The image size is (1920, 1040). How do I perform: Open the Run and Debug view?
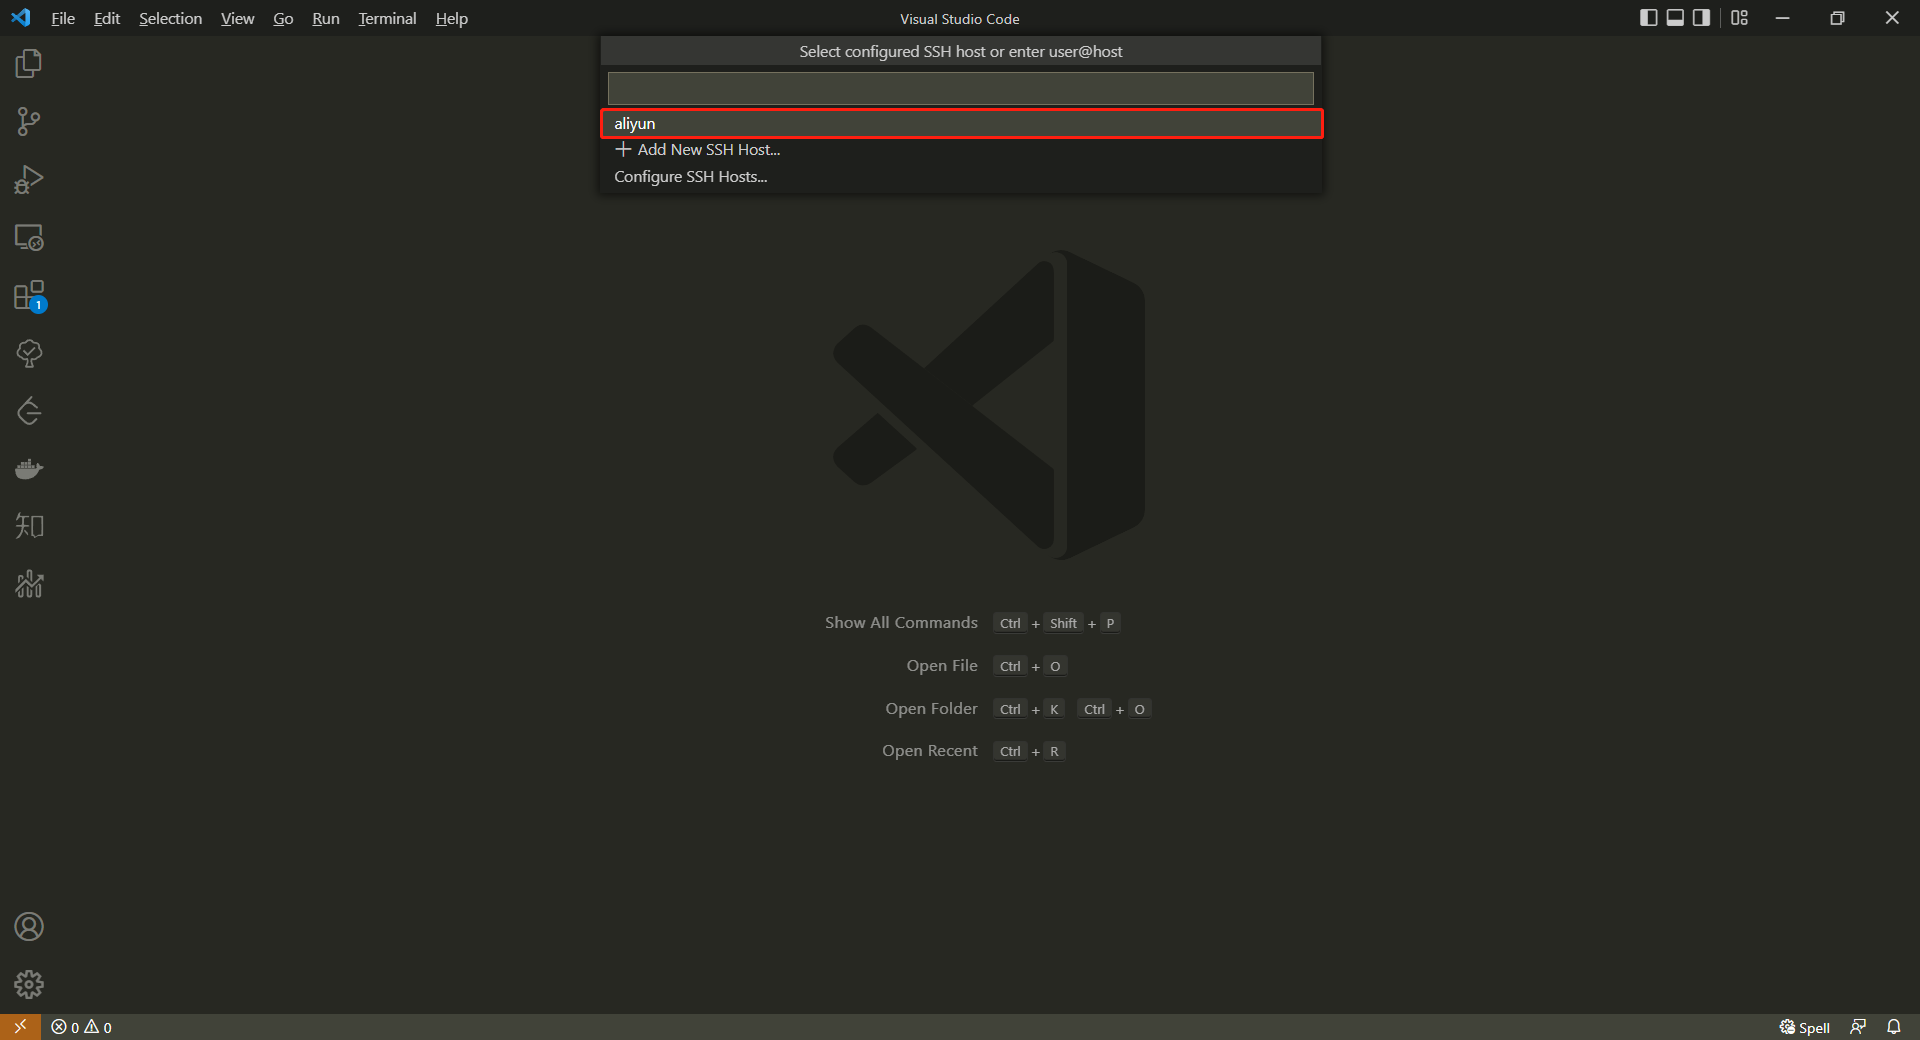(29, 180)
